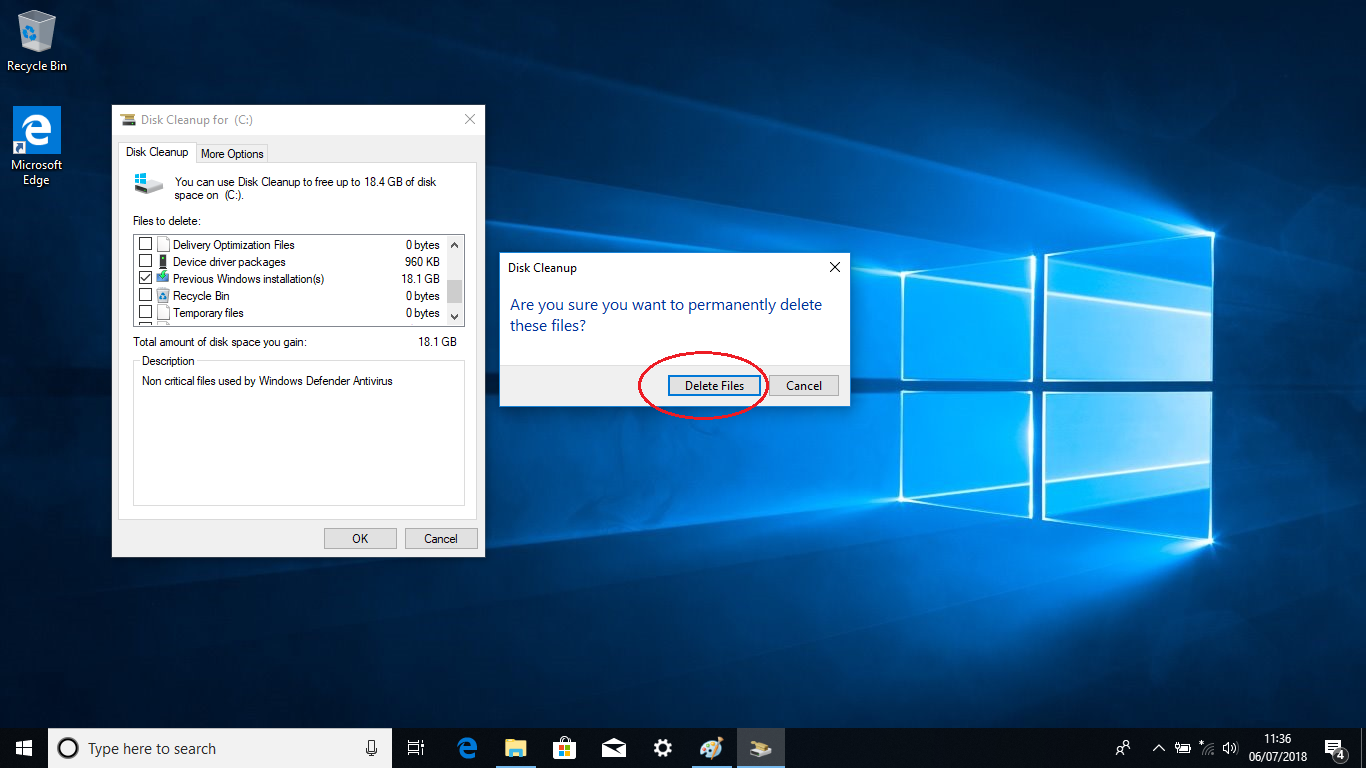Viewport: 1366px width, 768px height.
Task: Select the Disk Cleanup tab
Action: point(157,152)
